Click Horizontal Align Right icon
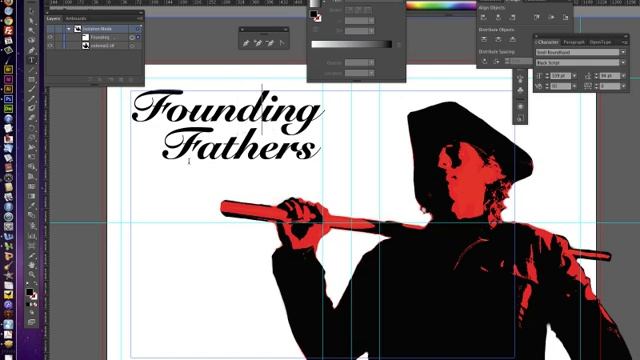The height and width of the screenshot is (360, 640). [x=512, y=17]
